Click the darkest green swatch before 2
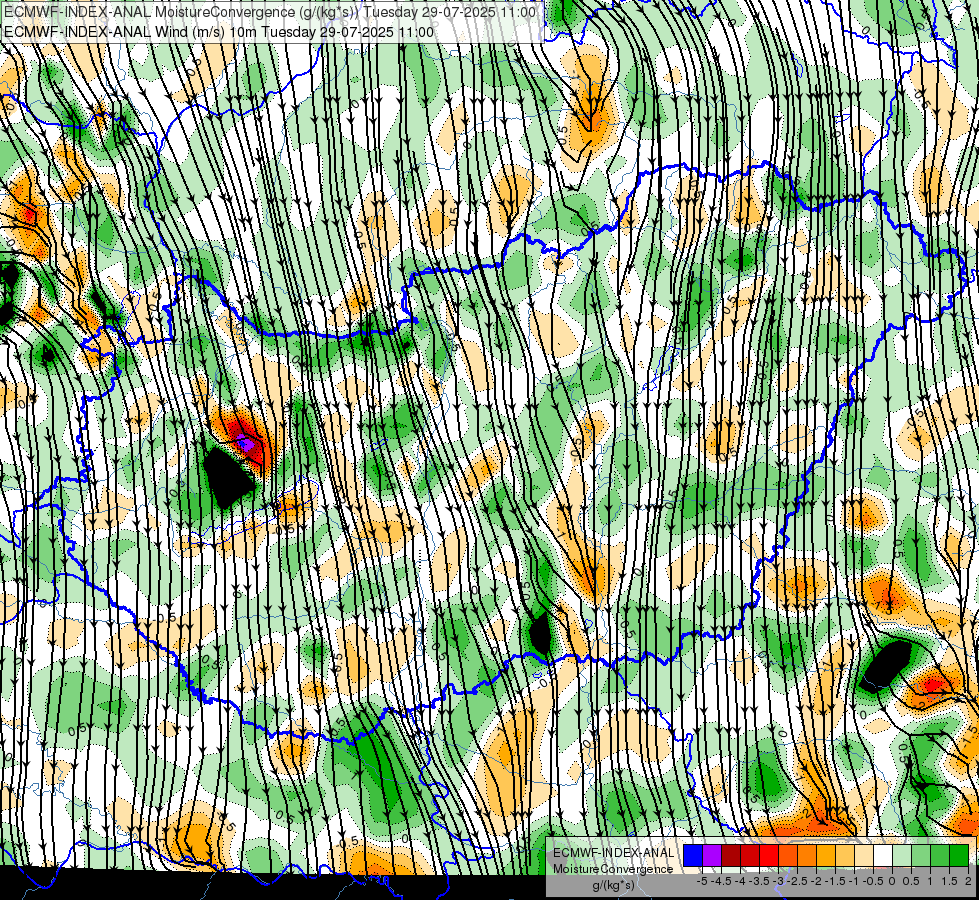The image size is (979, 900). [959, 855]
